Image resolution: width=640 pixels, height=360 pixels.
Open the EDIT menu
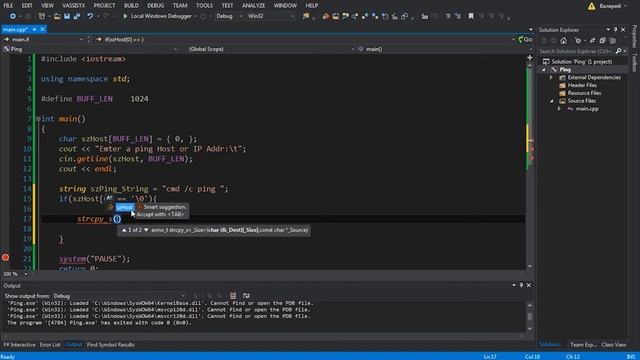click(x=27, y=6)
